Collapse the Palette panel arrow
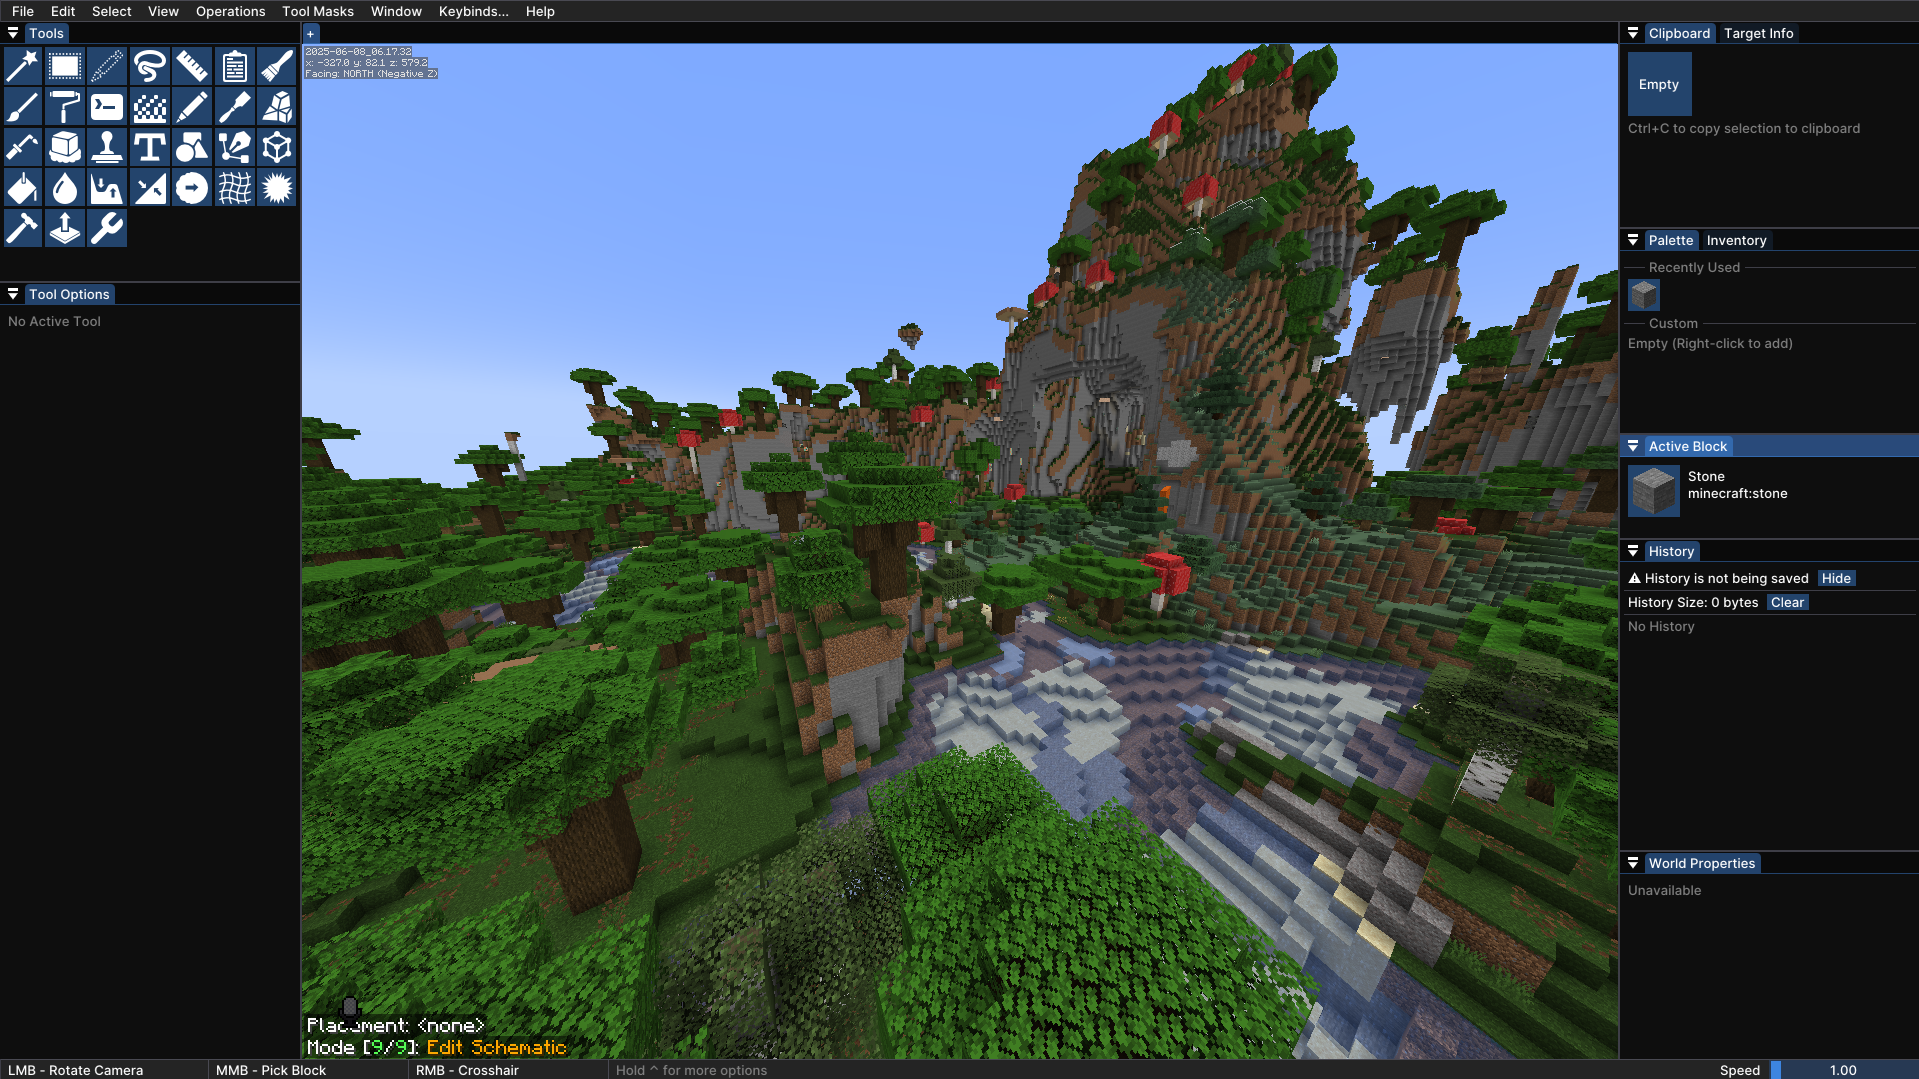 pyautogui.click(x=1633, y=240)
